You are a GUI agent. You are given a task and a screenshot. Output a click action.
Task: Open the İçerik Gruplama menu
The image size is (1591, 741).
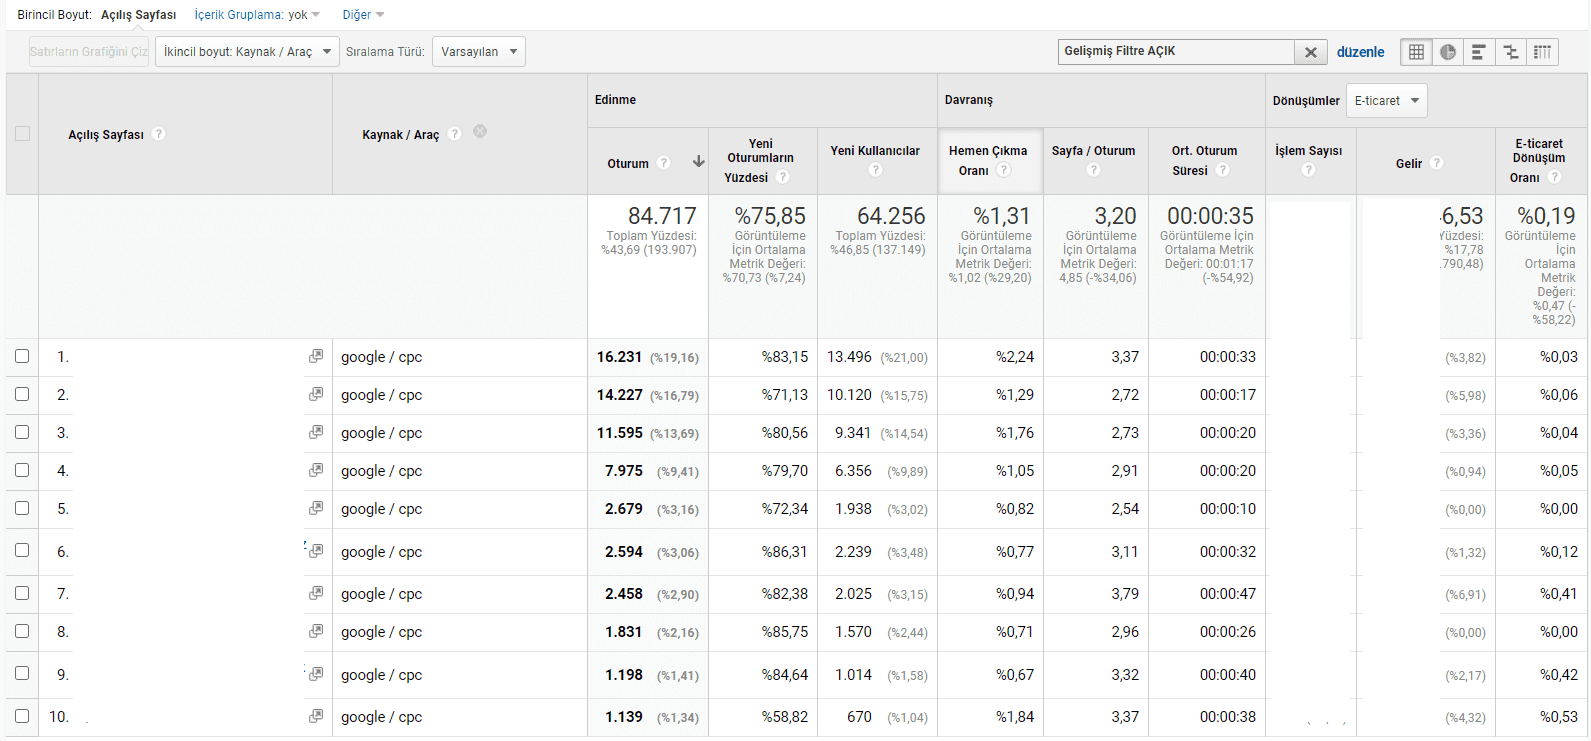(x=257, y=15)
